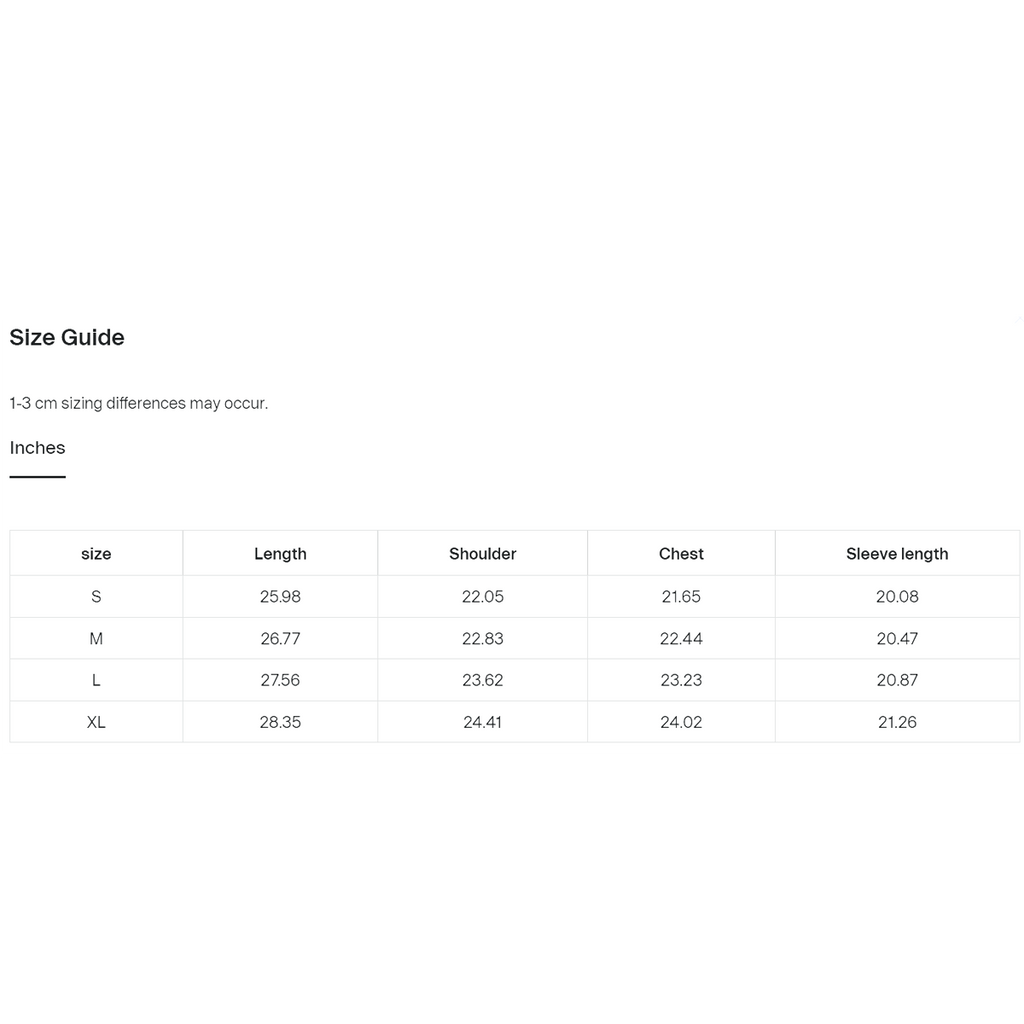Select the XL size row label

(96, 722)
